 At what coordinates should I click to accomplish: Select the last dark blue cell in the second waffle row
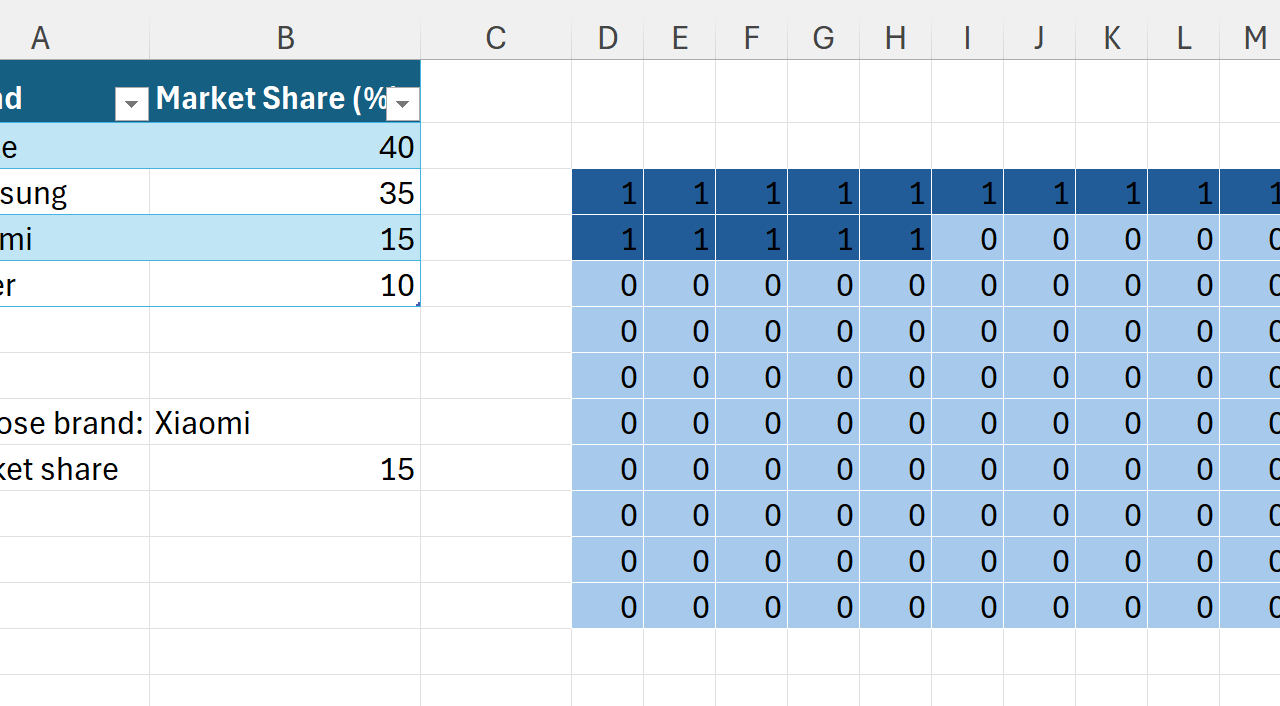(x=895, y=239)
